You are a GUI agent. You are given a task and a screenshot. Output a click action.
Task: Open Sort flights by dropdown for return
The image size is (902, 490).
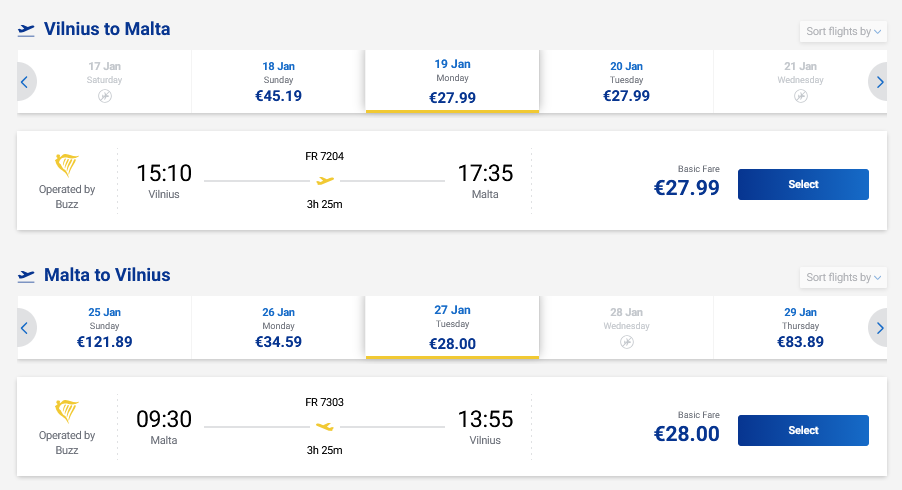[x=844, y=277]
